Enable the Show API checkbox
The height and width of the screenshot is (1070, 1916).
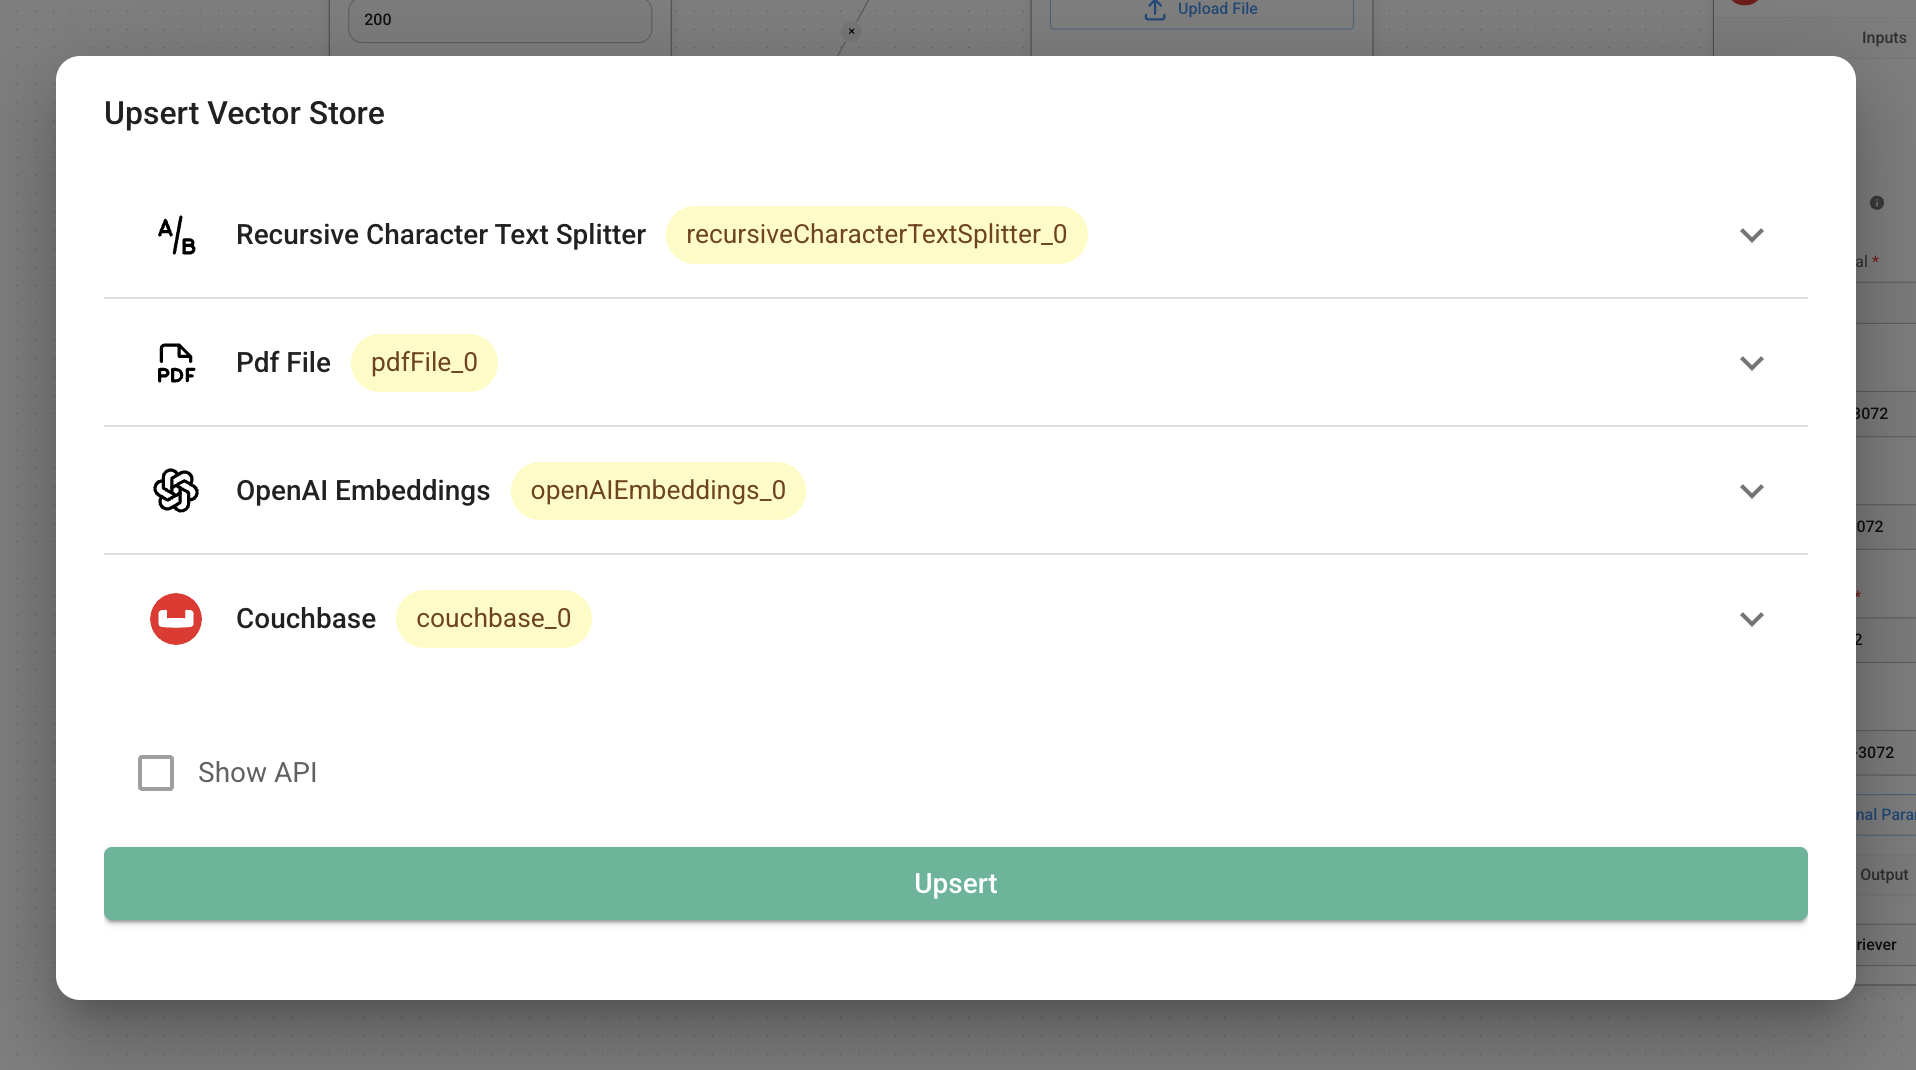156,773
